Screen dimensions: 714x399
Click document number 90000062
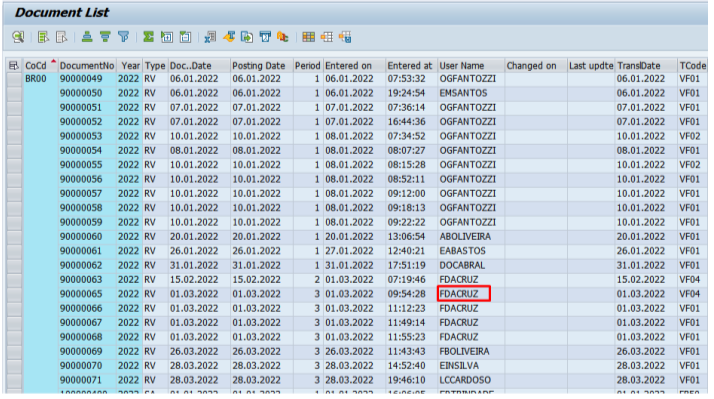point(81,266)
